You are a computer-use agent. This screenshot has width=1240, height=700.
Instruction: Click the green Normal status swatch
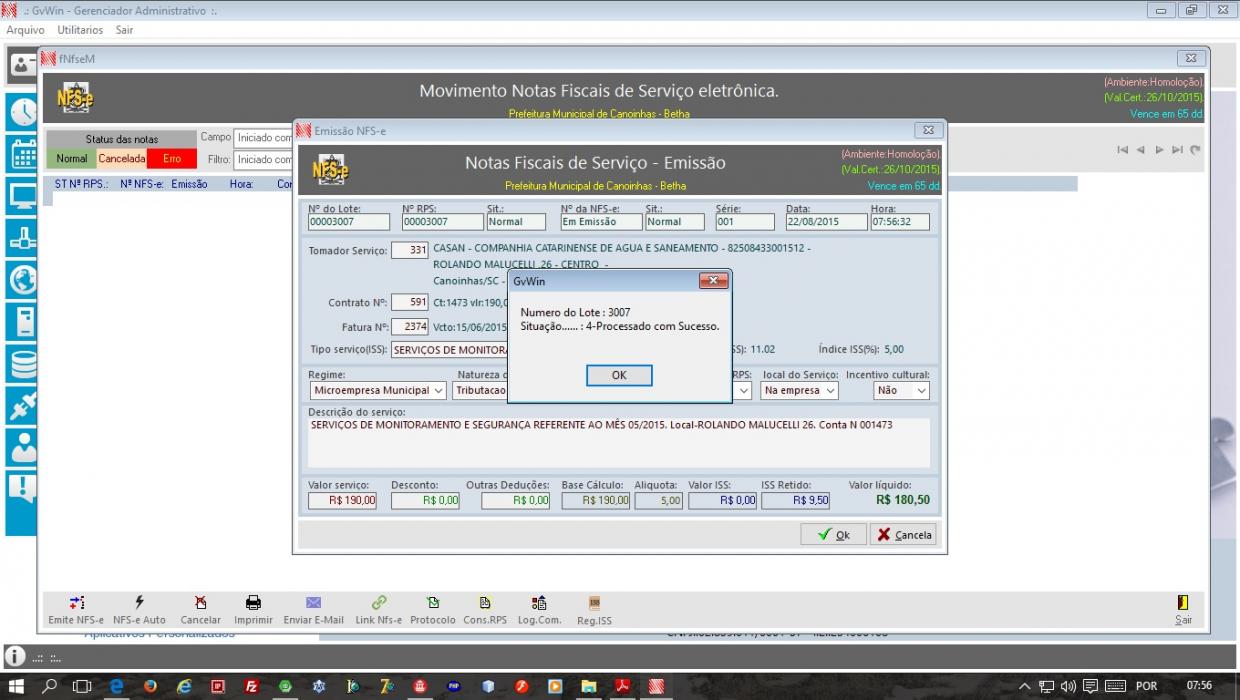click(x=71, y=159)
